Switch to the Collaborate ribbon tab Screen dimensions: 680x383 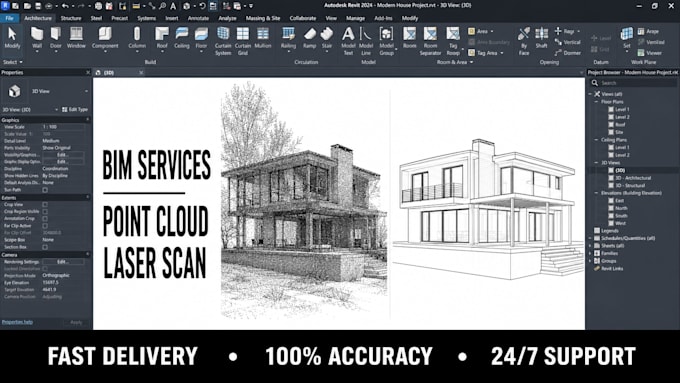click(303, 18)
